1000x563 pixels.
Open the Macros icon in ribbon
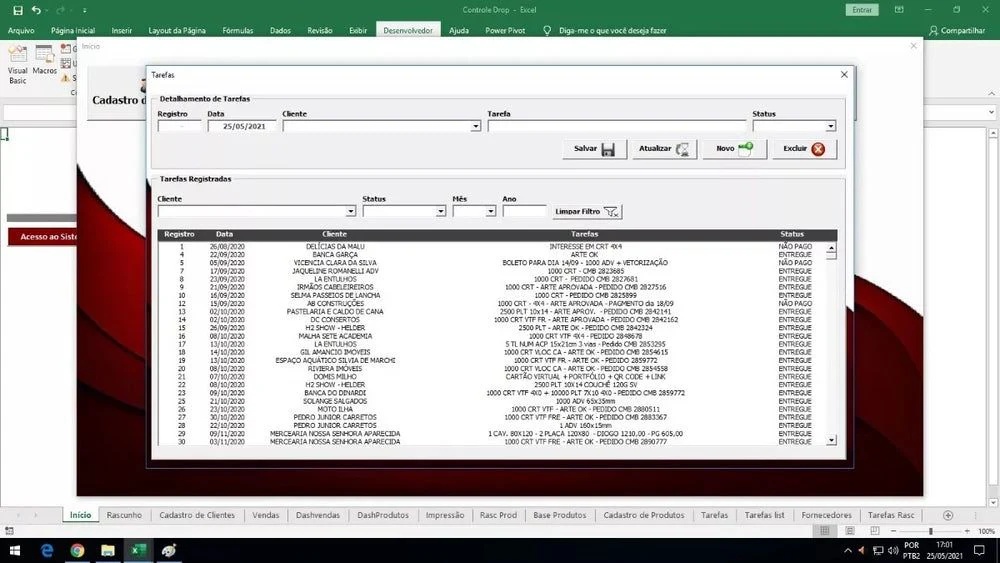(x=45, y=61)
